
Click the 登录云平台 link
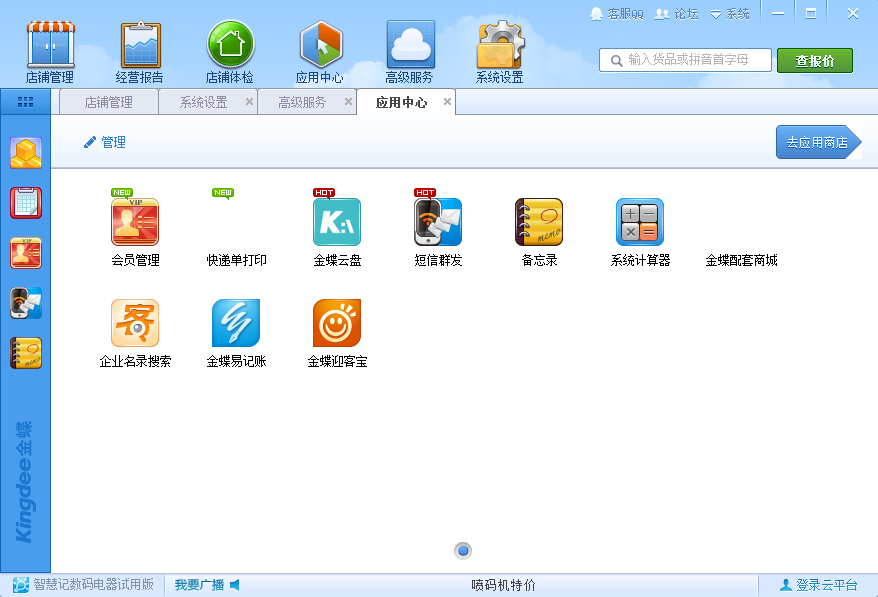click(818, 585)
